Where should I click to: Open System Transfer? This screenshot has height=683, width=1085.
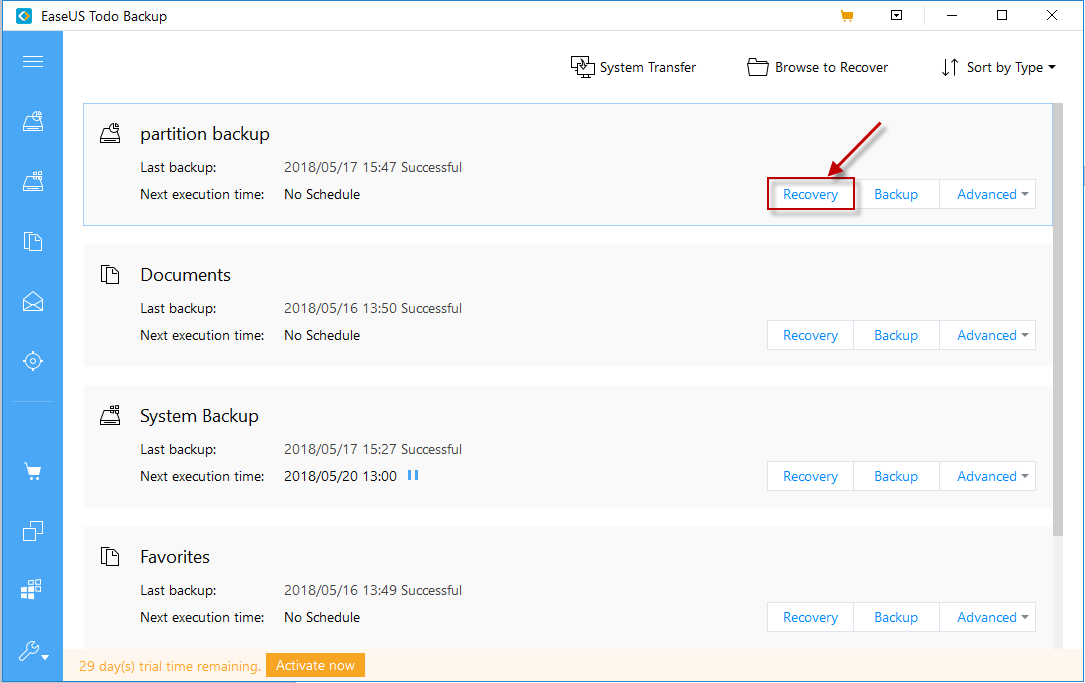[633, 67]
